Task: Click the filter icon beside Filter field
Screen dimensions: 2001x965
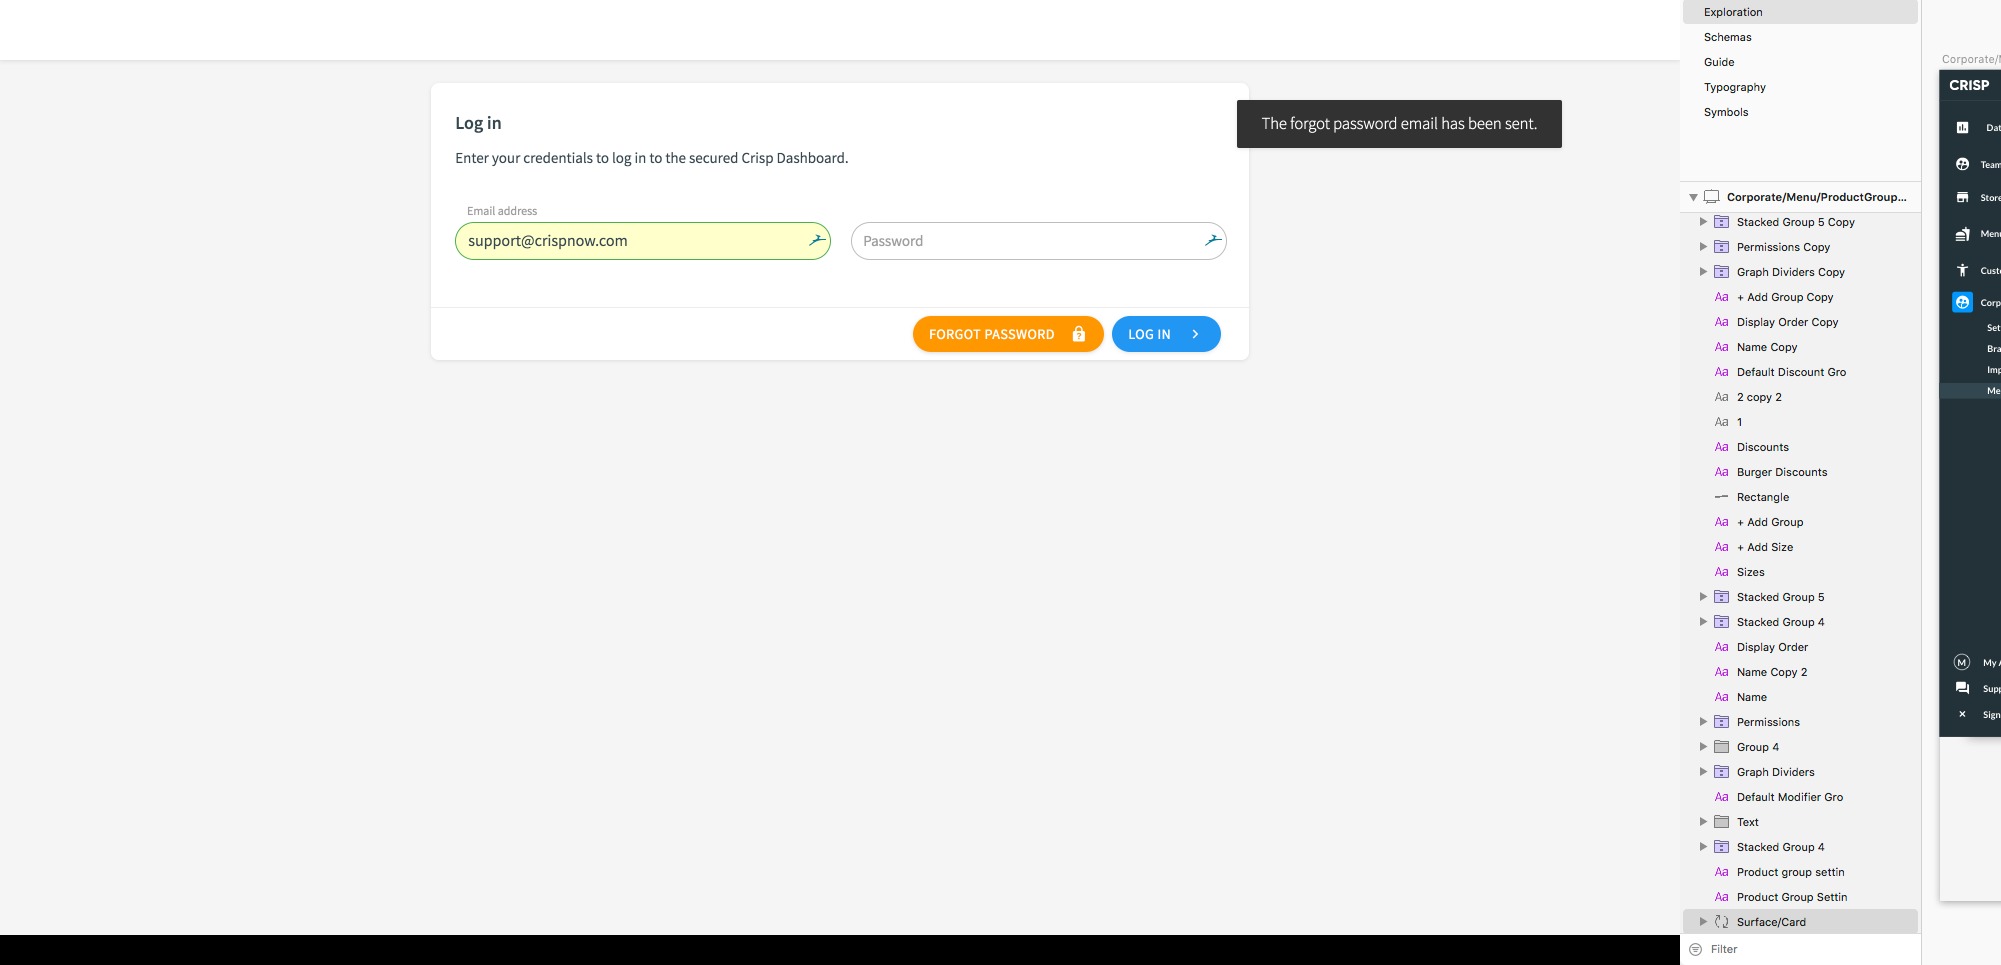Action: pos(1695,949)
